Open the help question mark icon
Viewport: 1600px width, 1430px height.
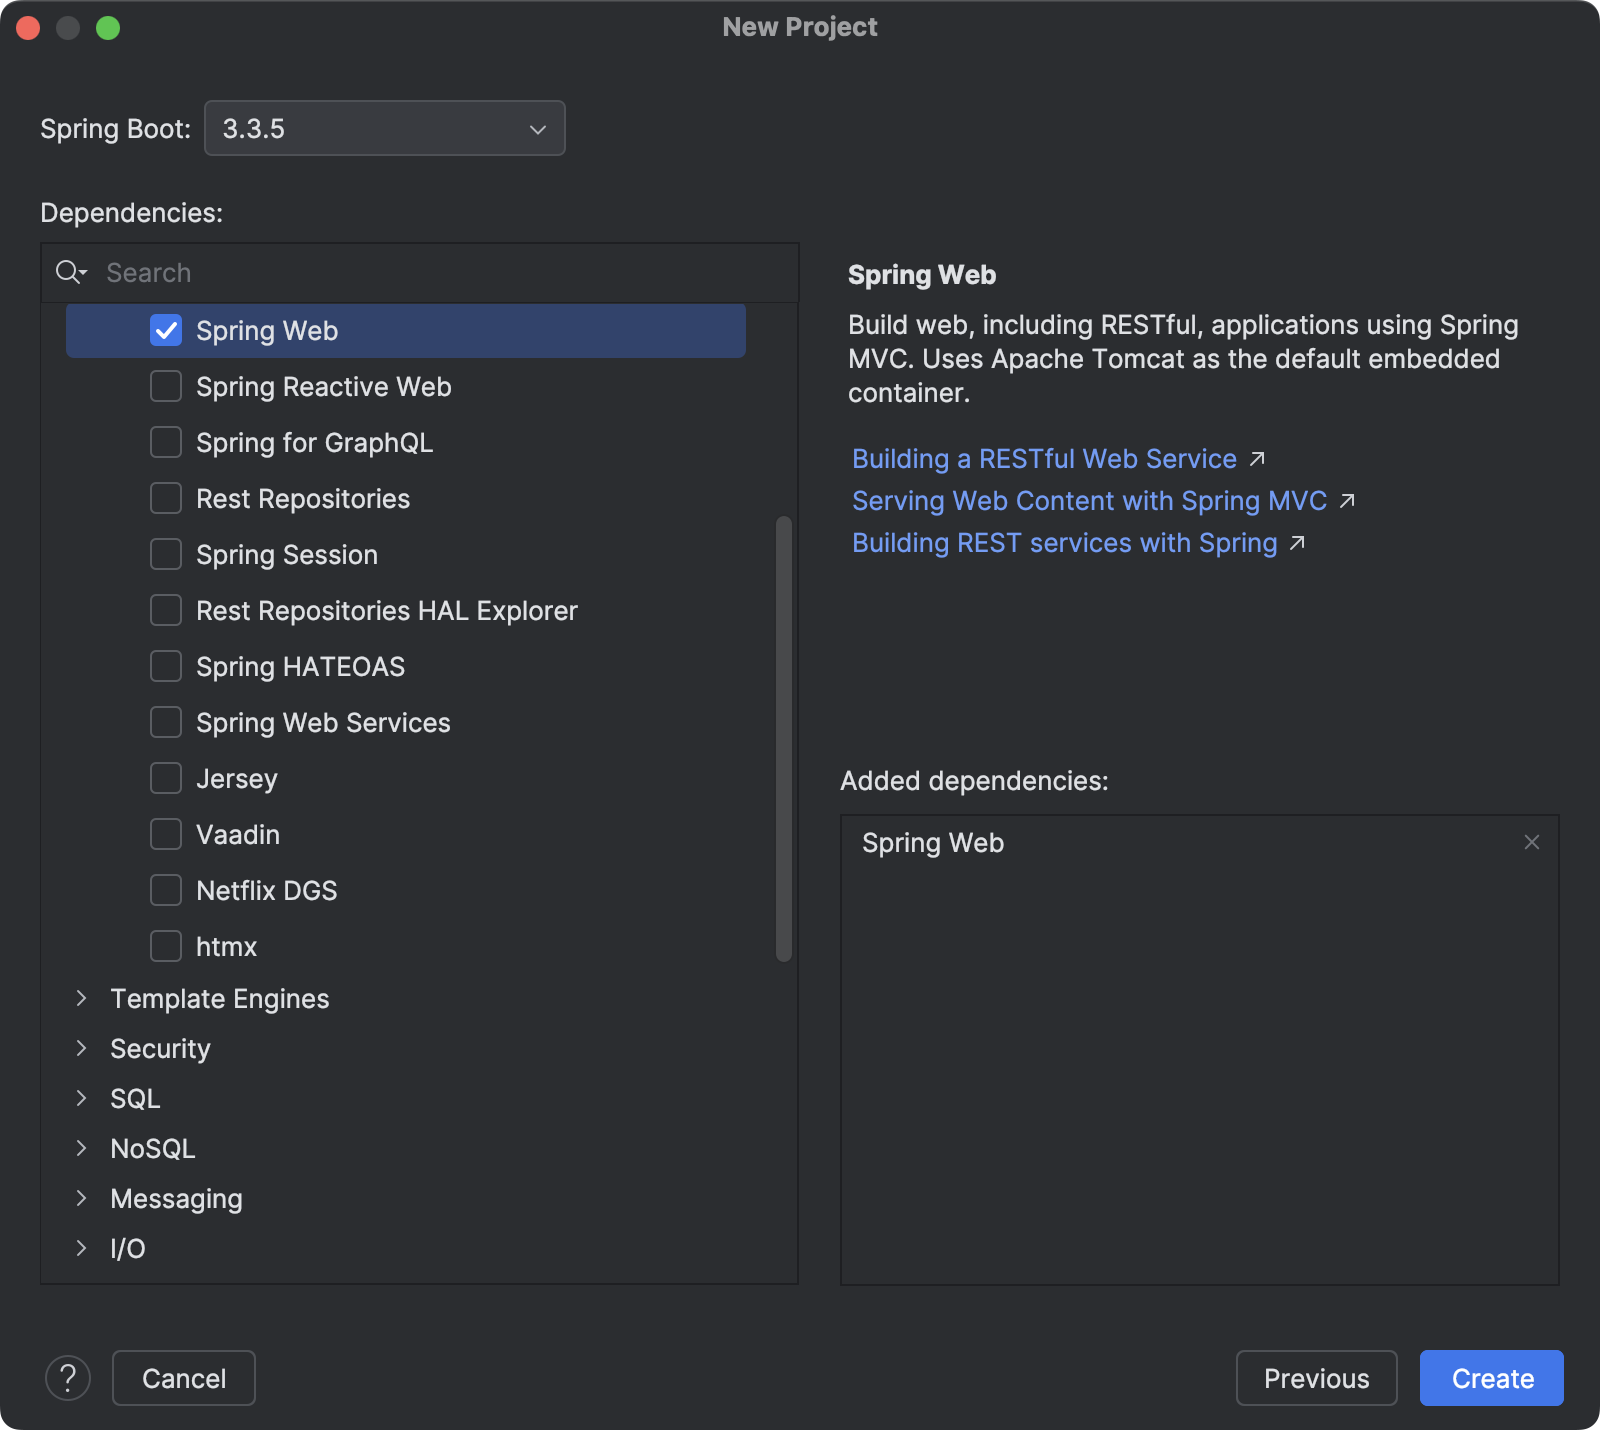pyautogui.click(x=68, y=1378)
